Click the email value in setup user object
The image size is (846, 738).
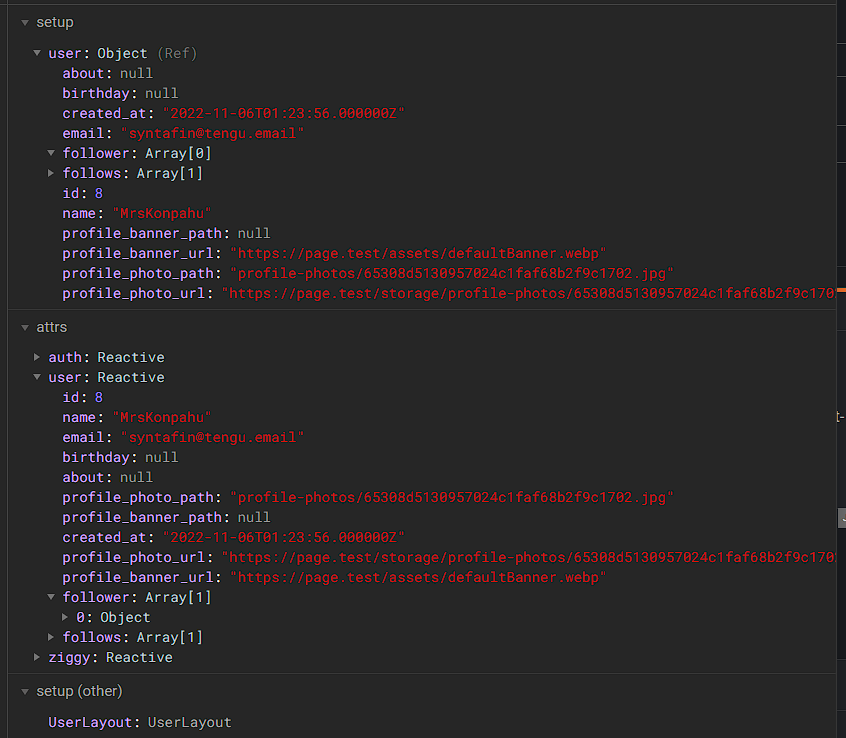212,133
